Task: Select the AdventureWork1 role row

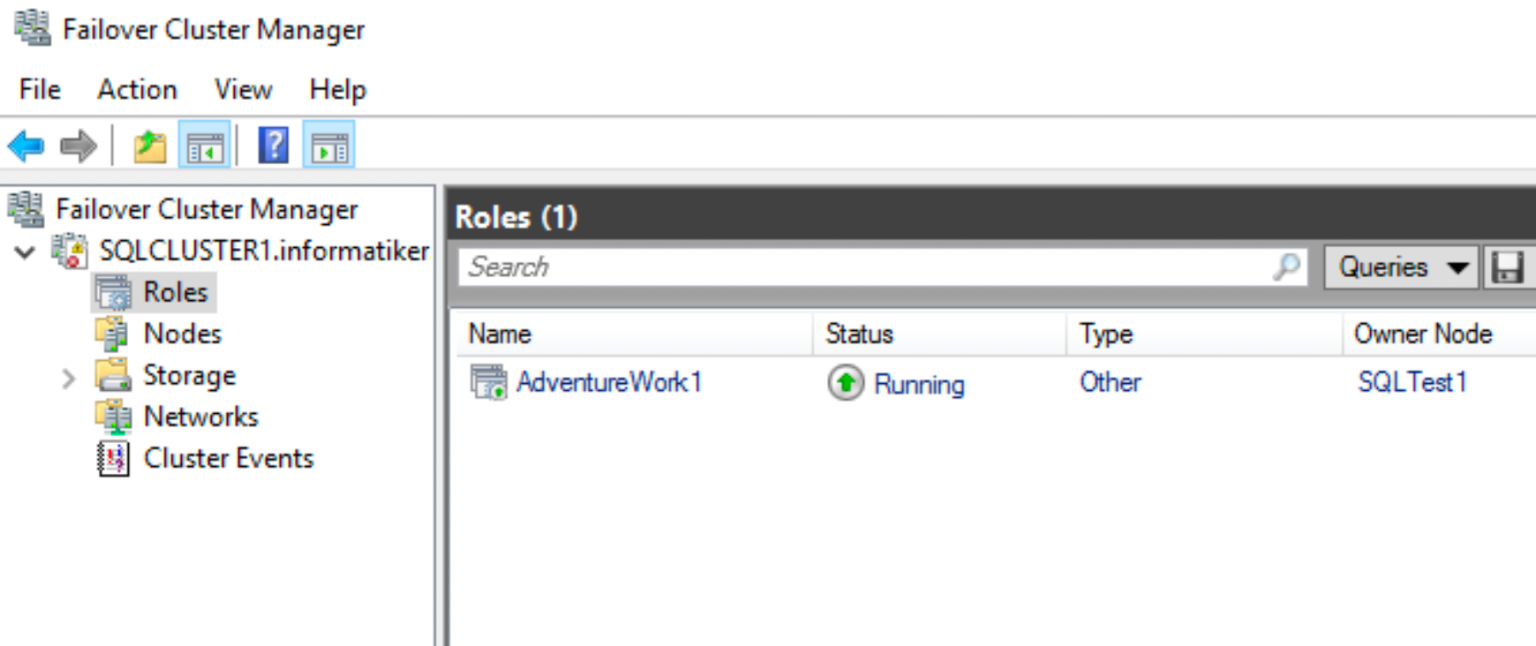Action: click(608, 383)
